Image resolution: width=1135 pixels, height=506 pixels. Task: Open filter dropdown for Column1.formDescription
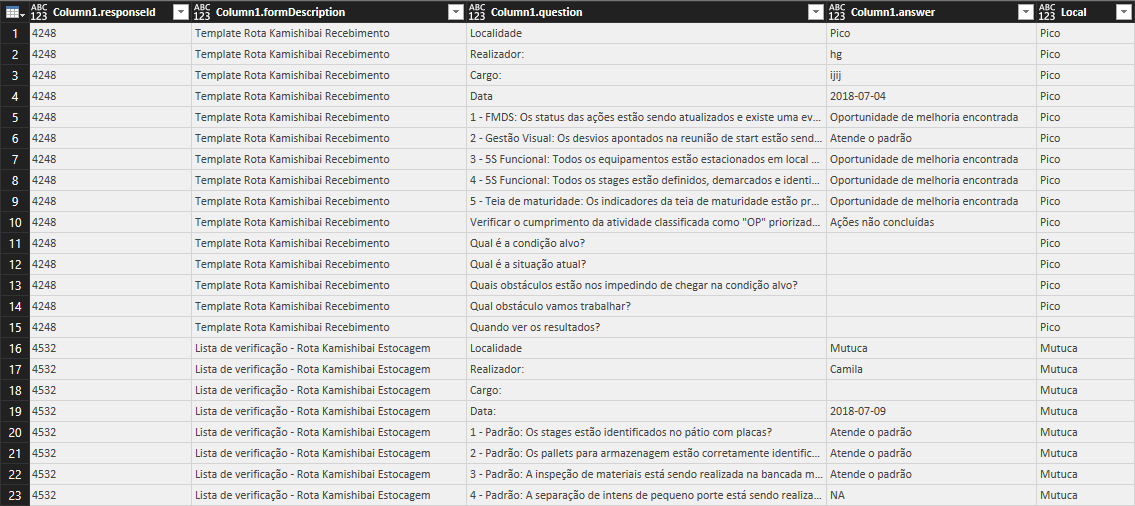click(x=455, y=12)
